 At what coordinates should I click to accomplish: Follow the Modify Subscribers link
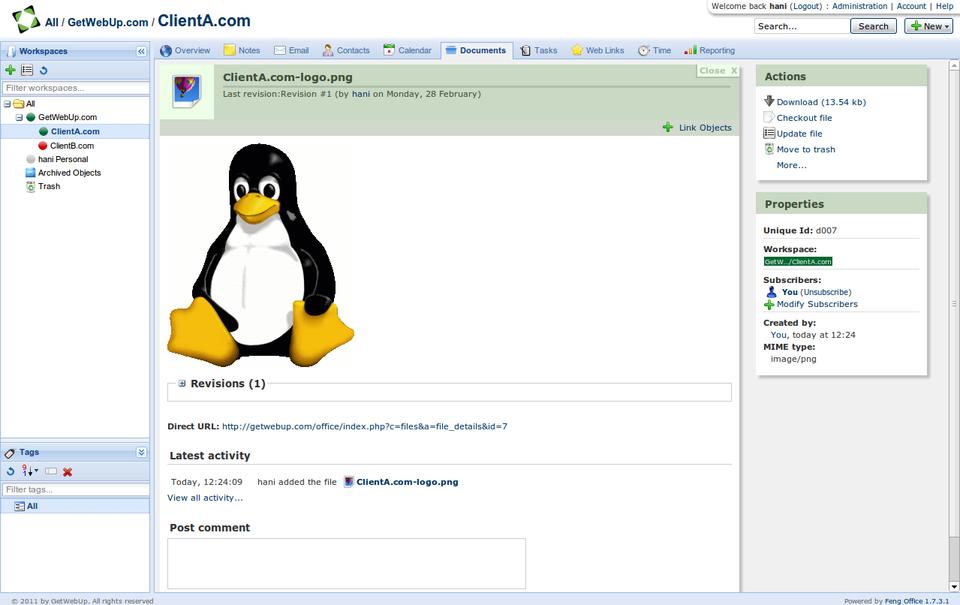[817, 304]
